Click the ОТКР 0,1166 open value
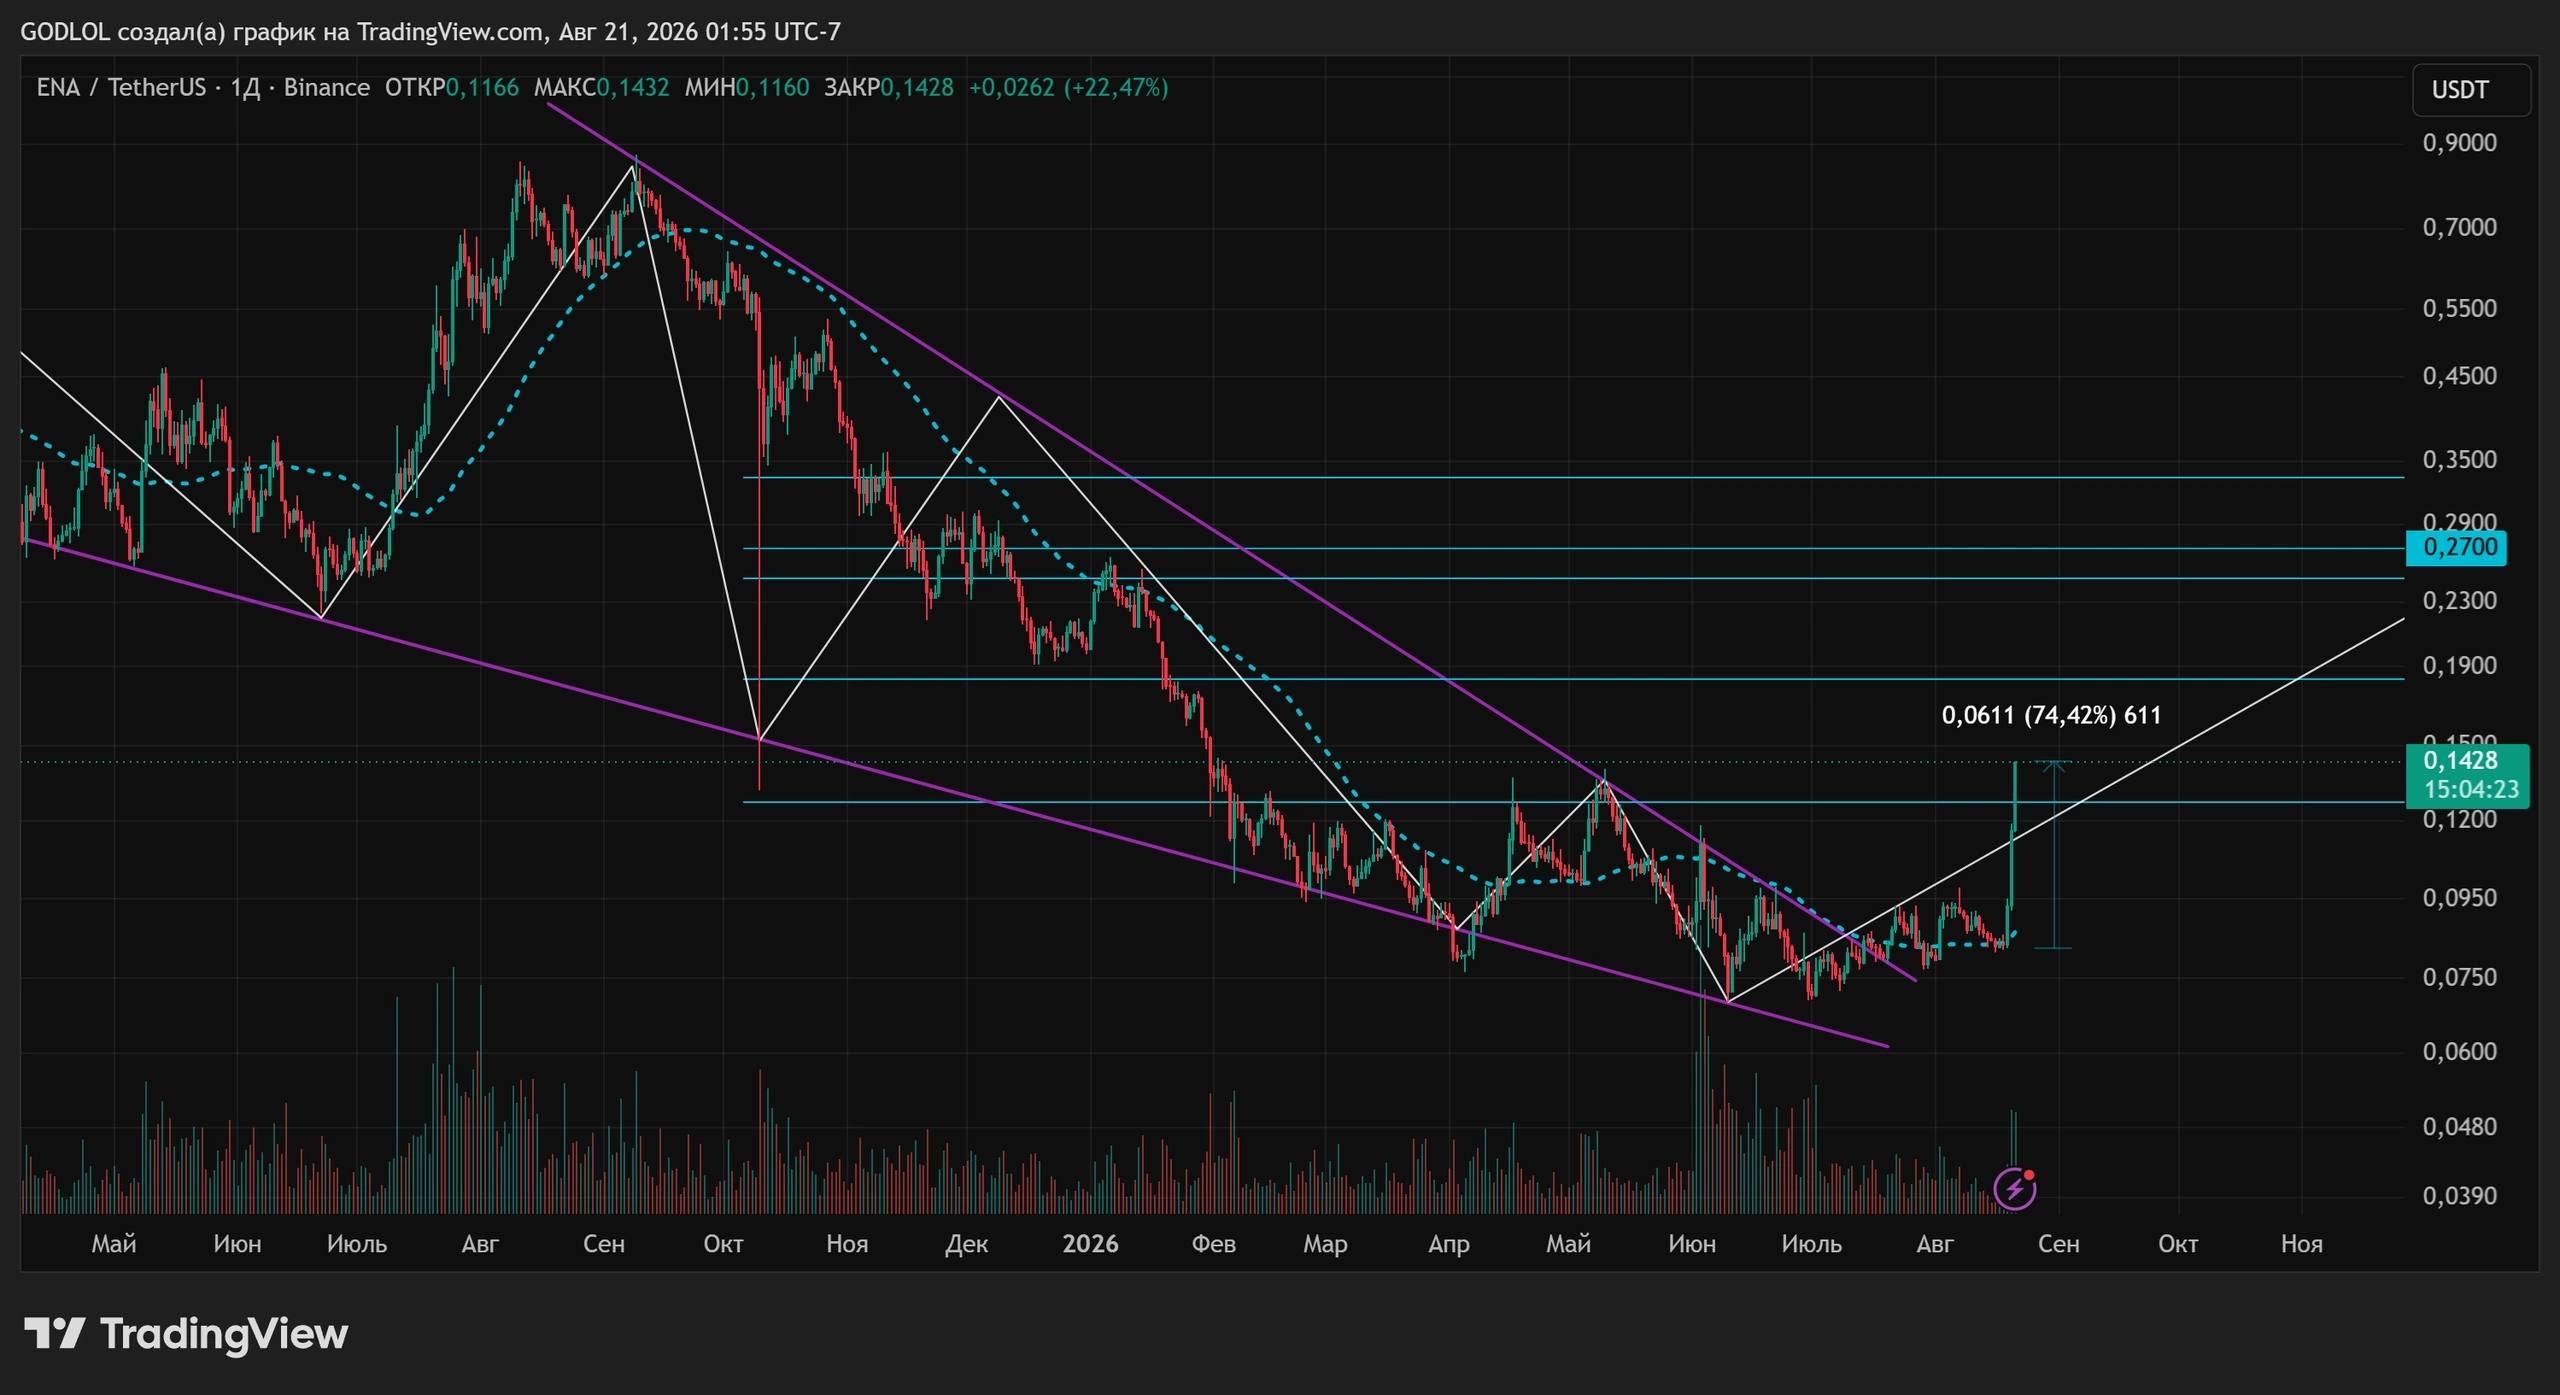The width and height of the screenshot is (2560, 1395). coord(452,88)
